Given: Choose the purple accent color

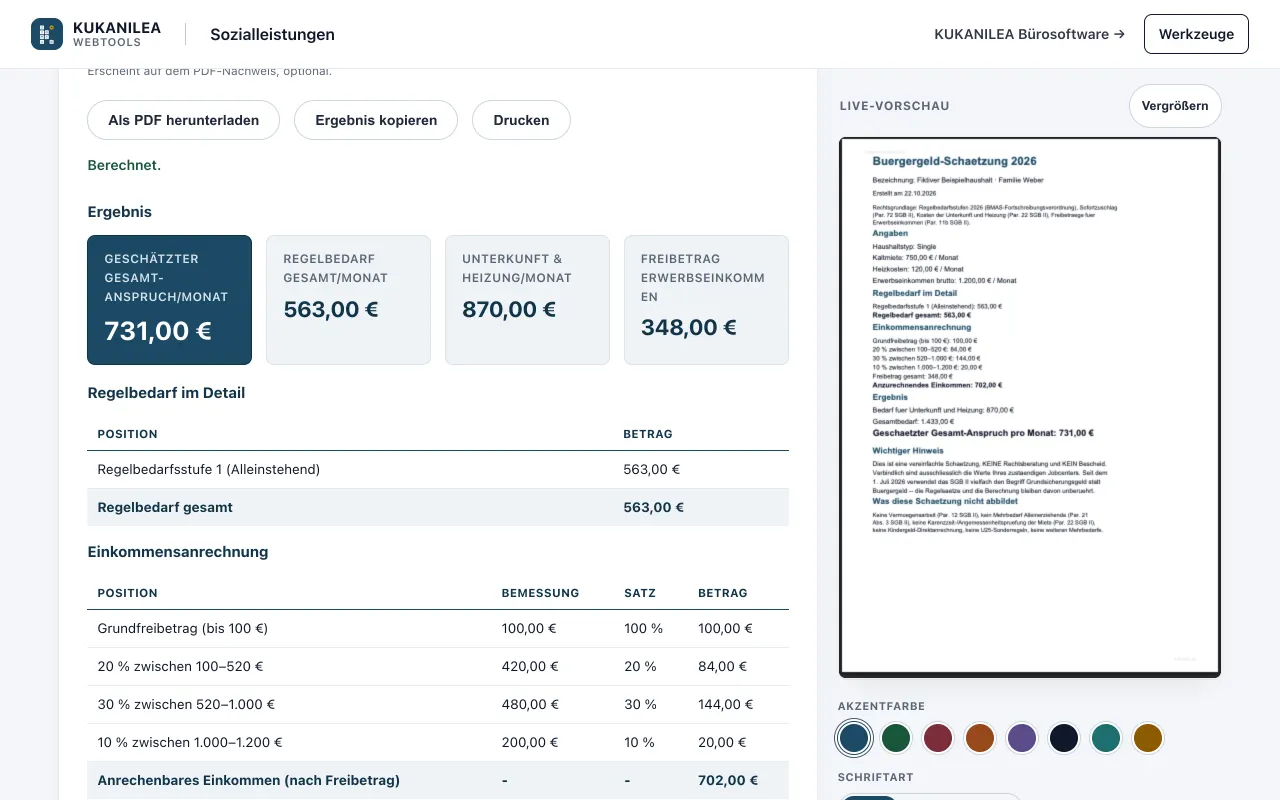Looking at the screenshot, I should (x=1022, y=738).
